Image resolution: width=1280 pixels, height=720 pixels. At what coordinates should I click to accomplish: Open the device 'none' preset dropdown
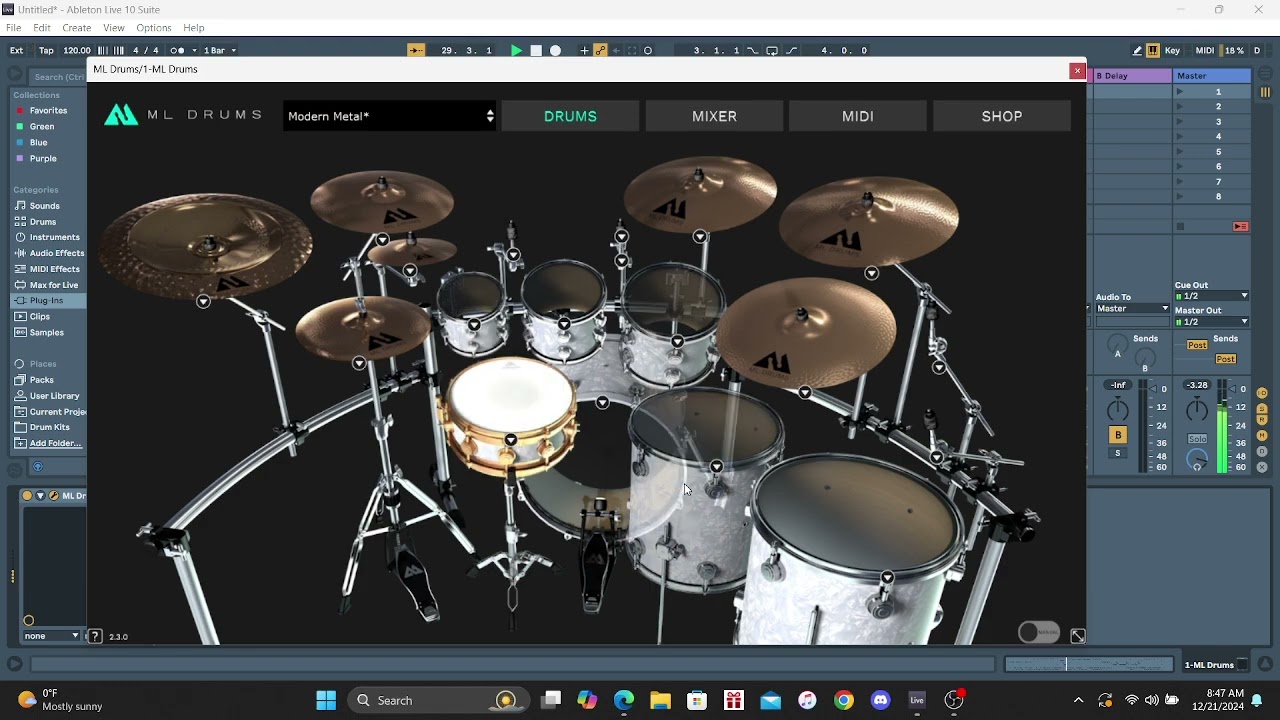(52, 636)
